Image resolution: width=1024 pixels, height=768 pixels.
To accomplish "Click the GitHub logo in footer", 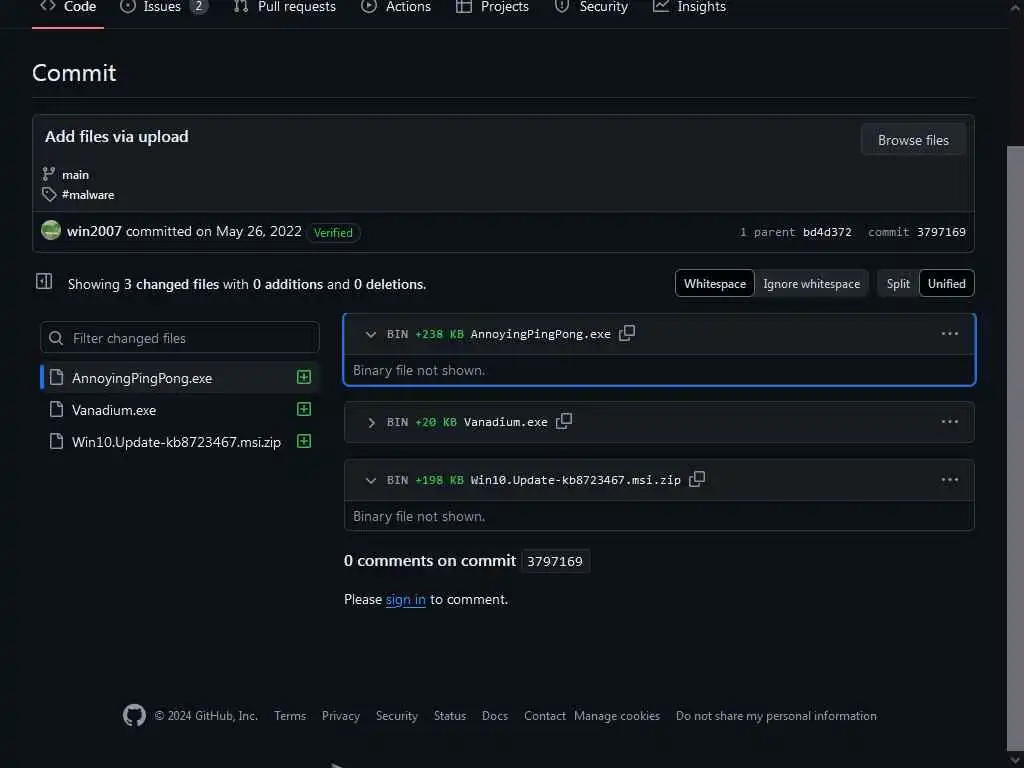I will point(134,715).
